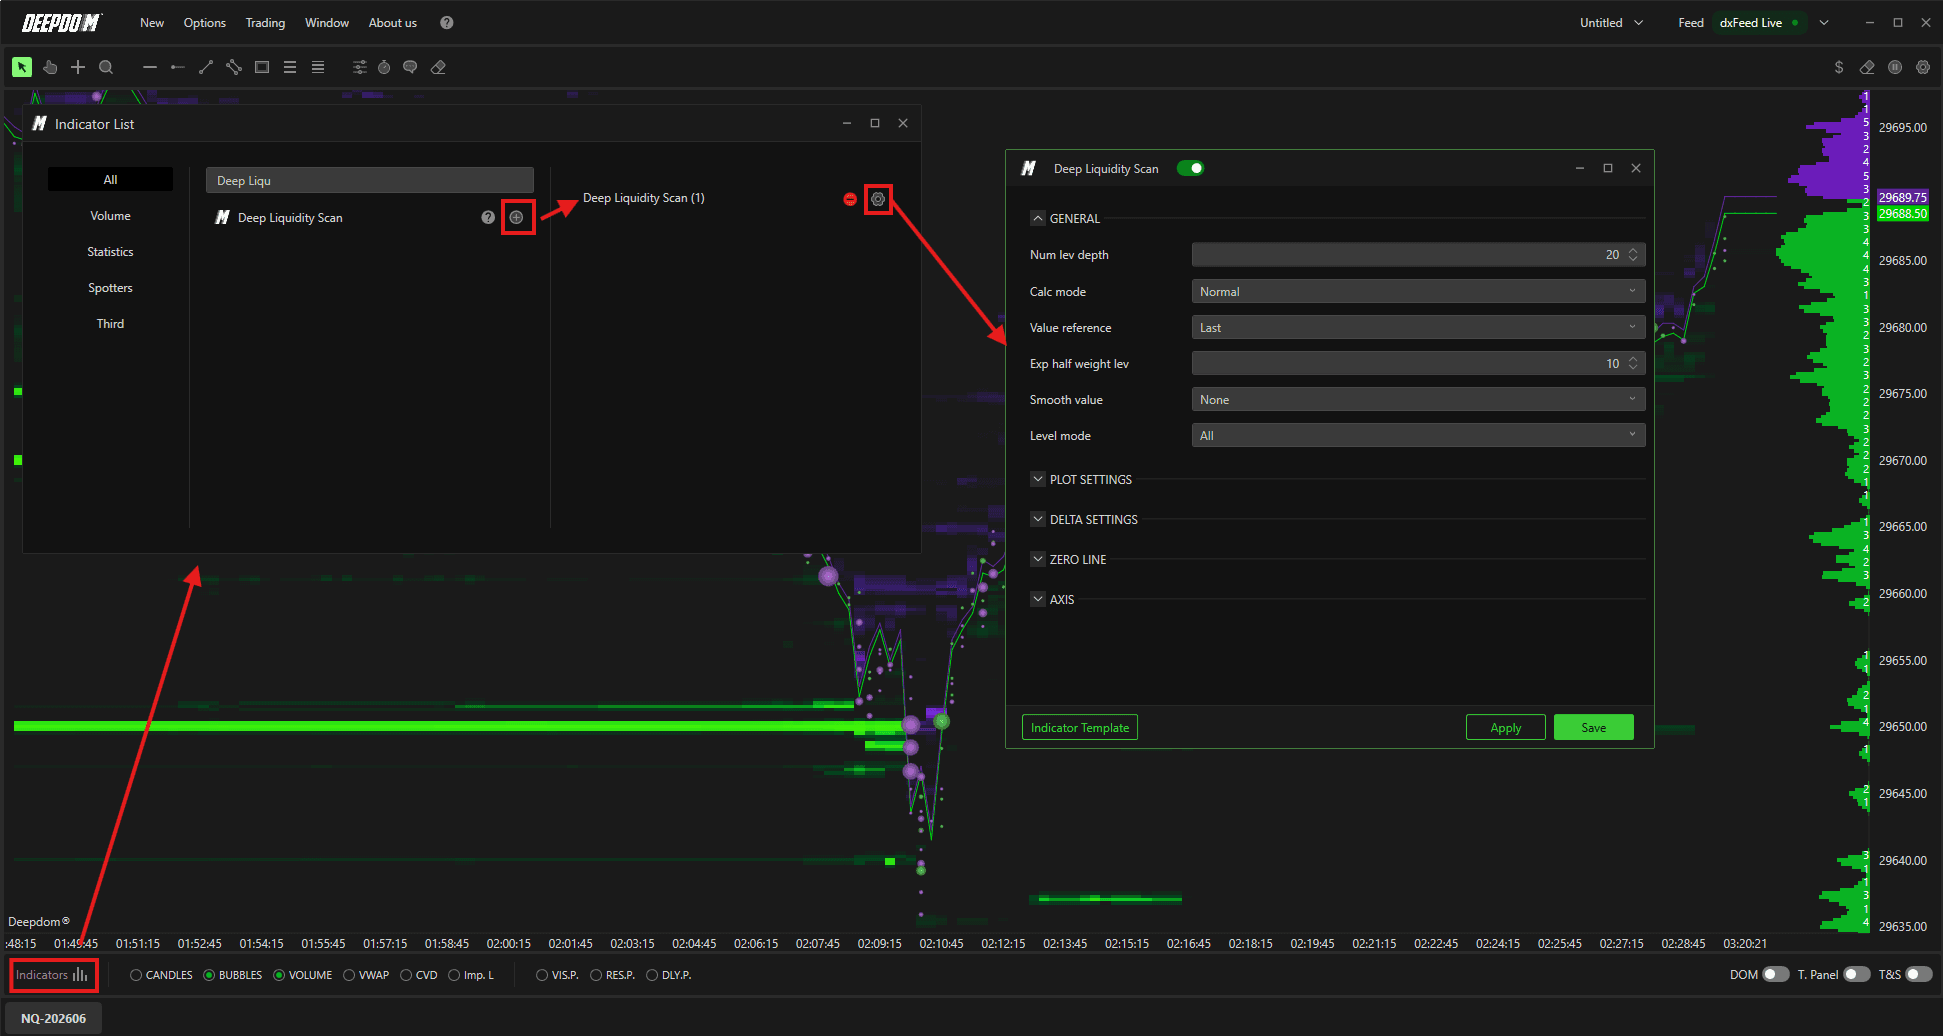Select the Spotters category tab

110,288
